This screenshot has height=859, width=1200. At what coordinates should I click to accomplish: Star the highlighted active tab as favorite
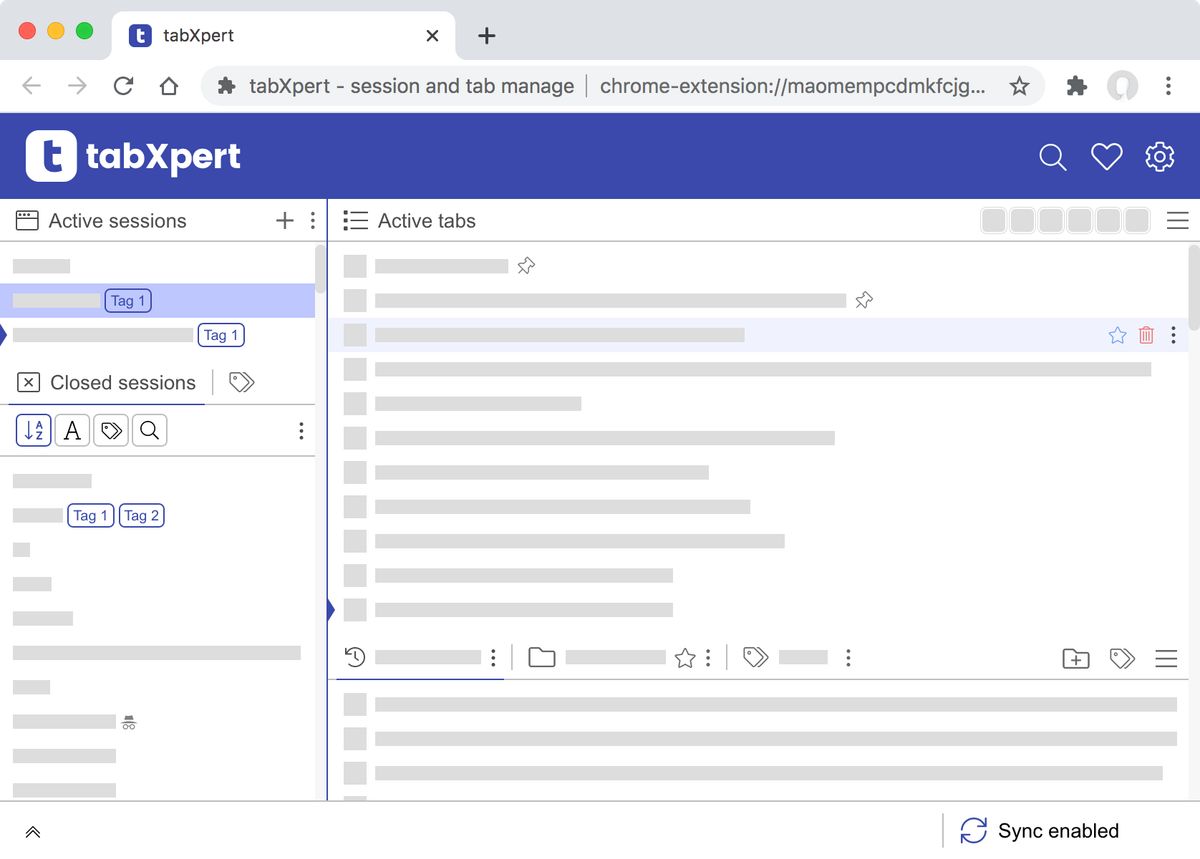pos(1117,335)
